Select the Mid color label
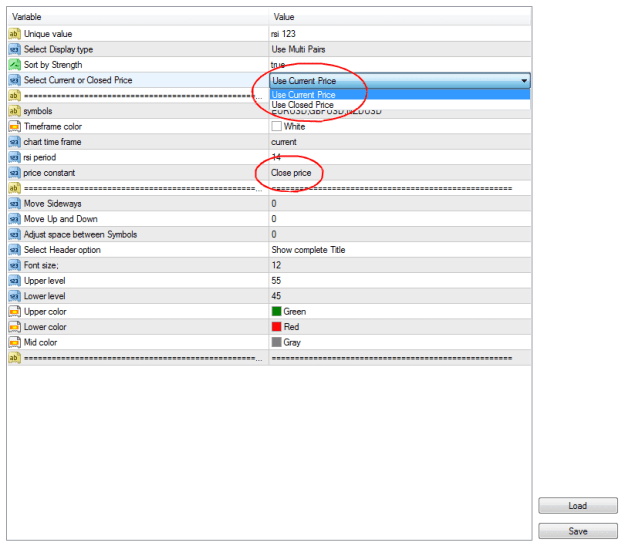Viewport: 625px width, 546px height. 40,343
